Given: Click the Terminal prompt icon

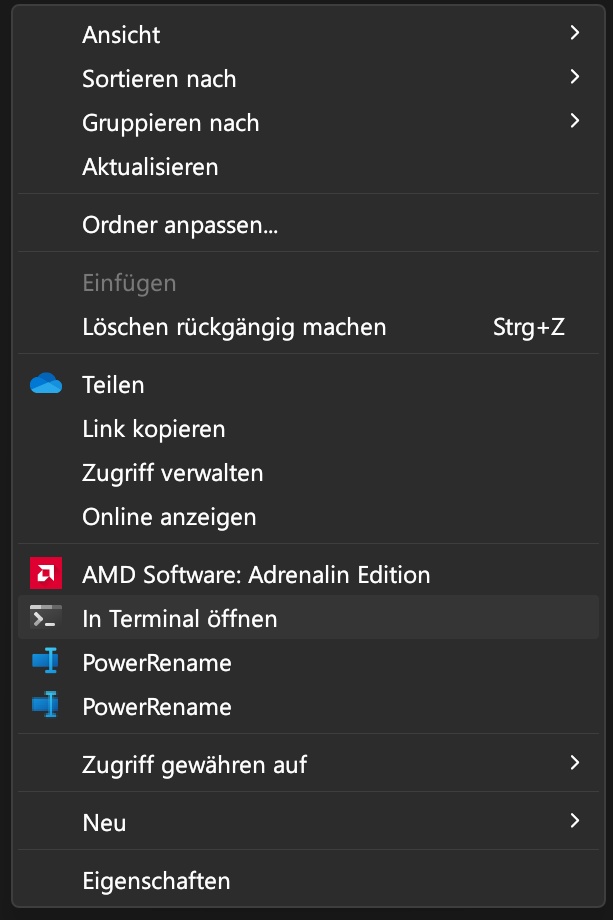Looking at the screenshot, I should click(x=46, y=617).
